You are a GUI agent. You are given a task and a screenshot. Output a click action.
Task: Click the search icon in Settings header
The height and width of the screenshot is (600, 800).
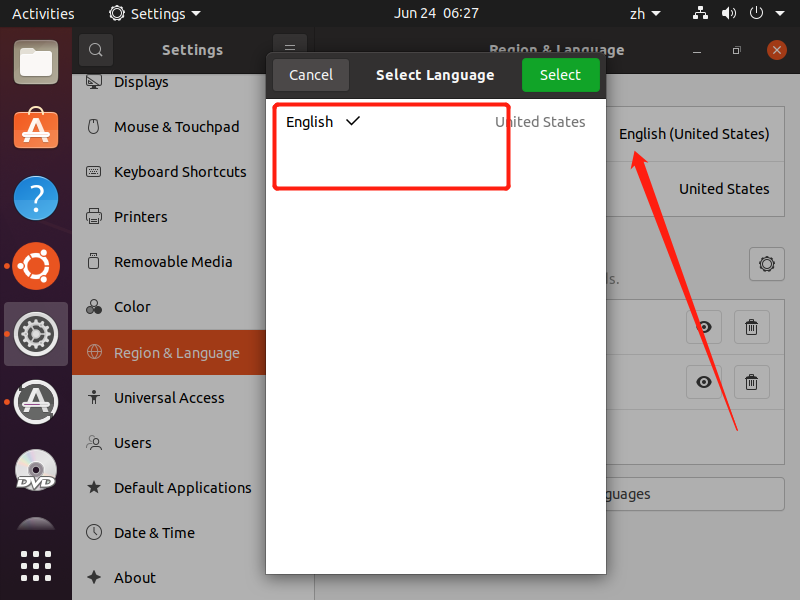click(x=96, y=50)
